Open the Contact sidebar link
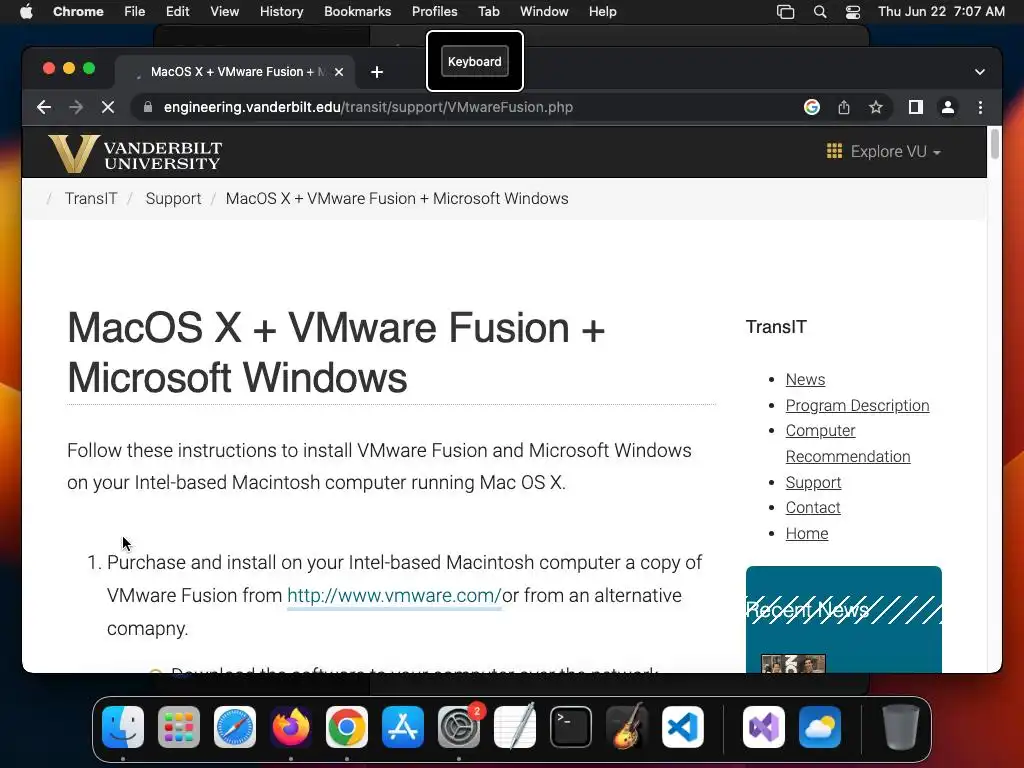The height and width of the screenshot is (768, 1024). (813, 507)
